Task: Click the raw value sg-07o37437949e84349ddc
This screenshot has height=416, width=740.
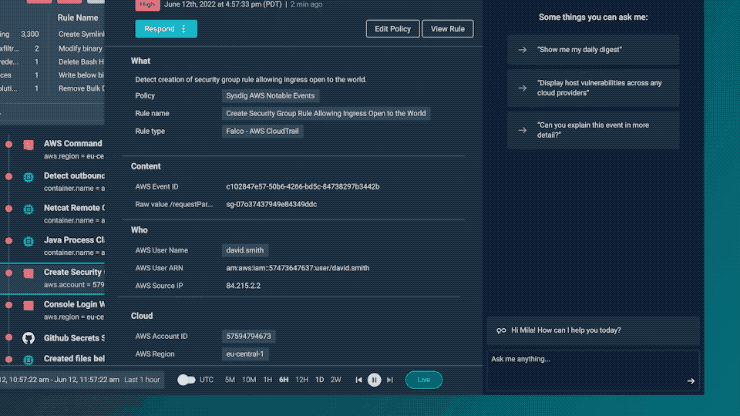Action: tap(271, 204)
